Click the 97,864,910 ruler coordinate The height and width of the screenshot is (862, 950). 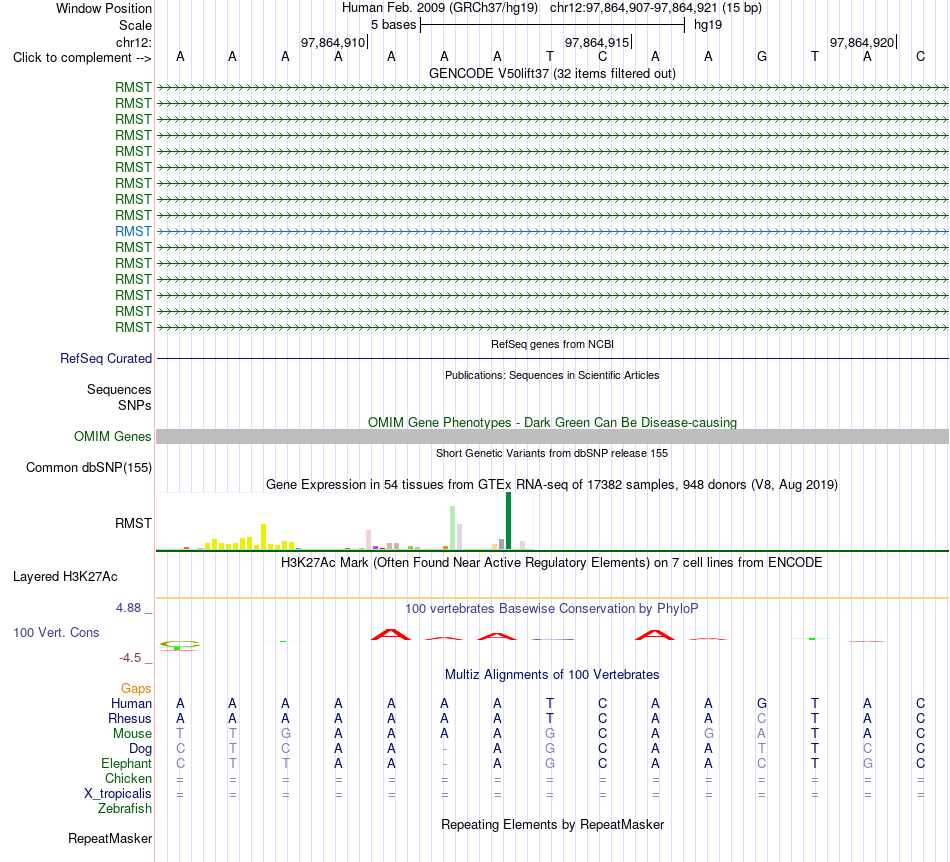click(x=333, y=42)
